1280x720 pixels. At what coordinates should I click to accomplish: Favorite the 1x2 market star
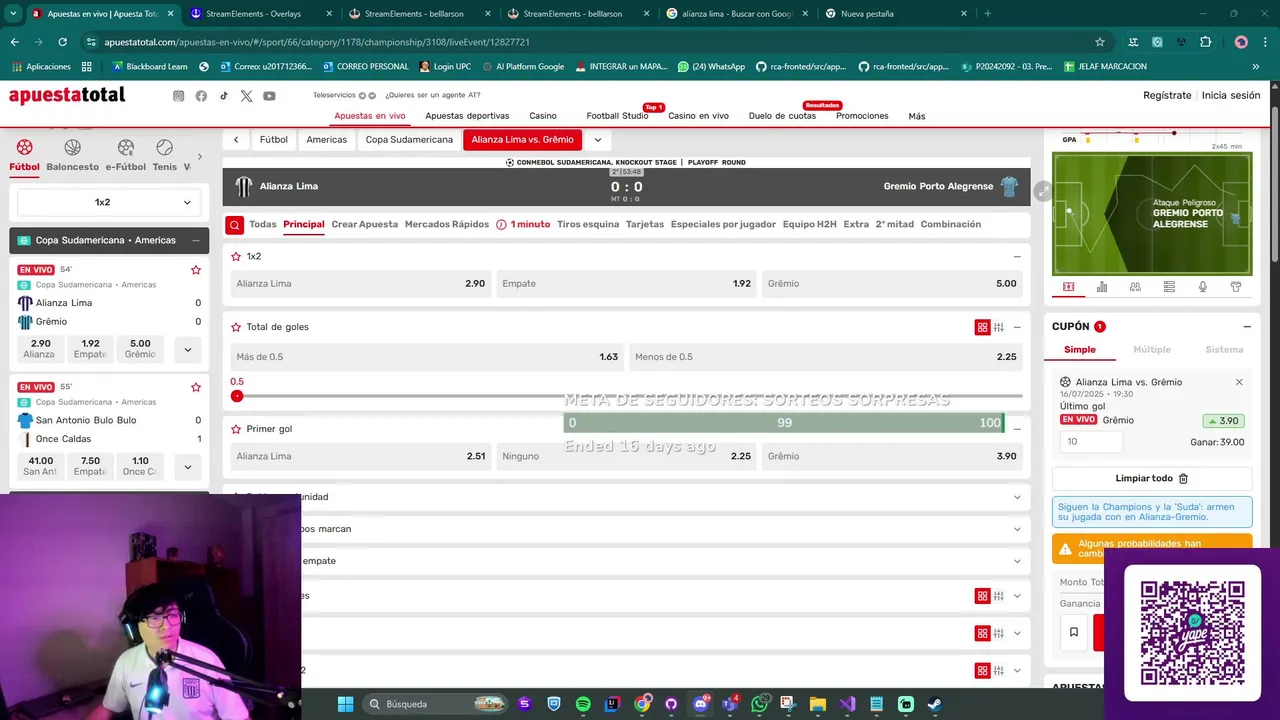click(x=236, y=257)
